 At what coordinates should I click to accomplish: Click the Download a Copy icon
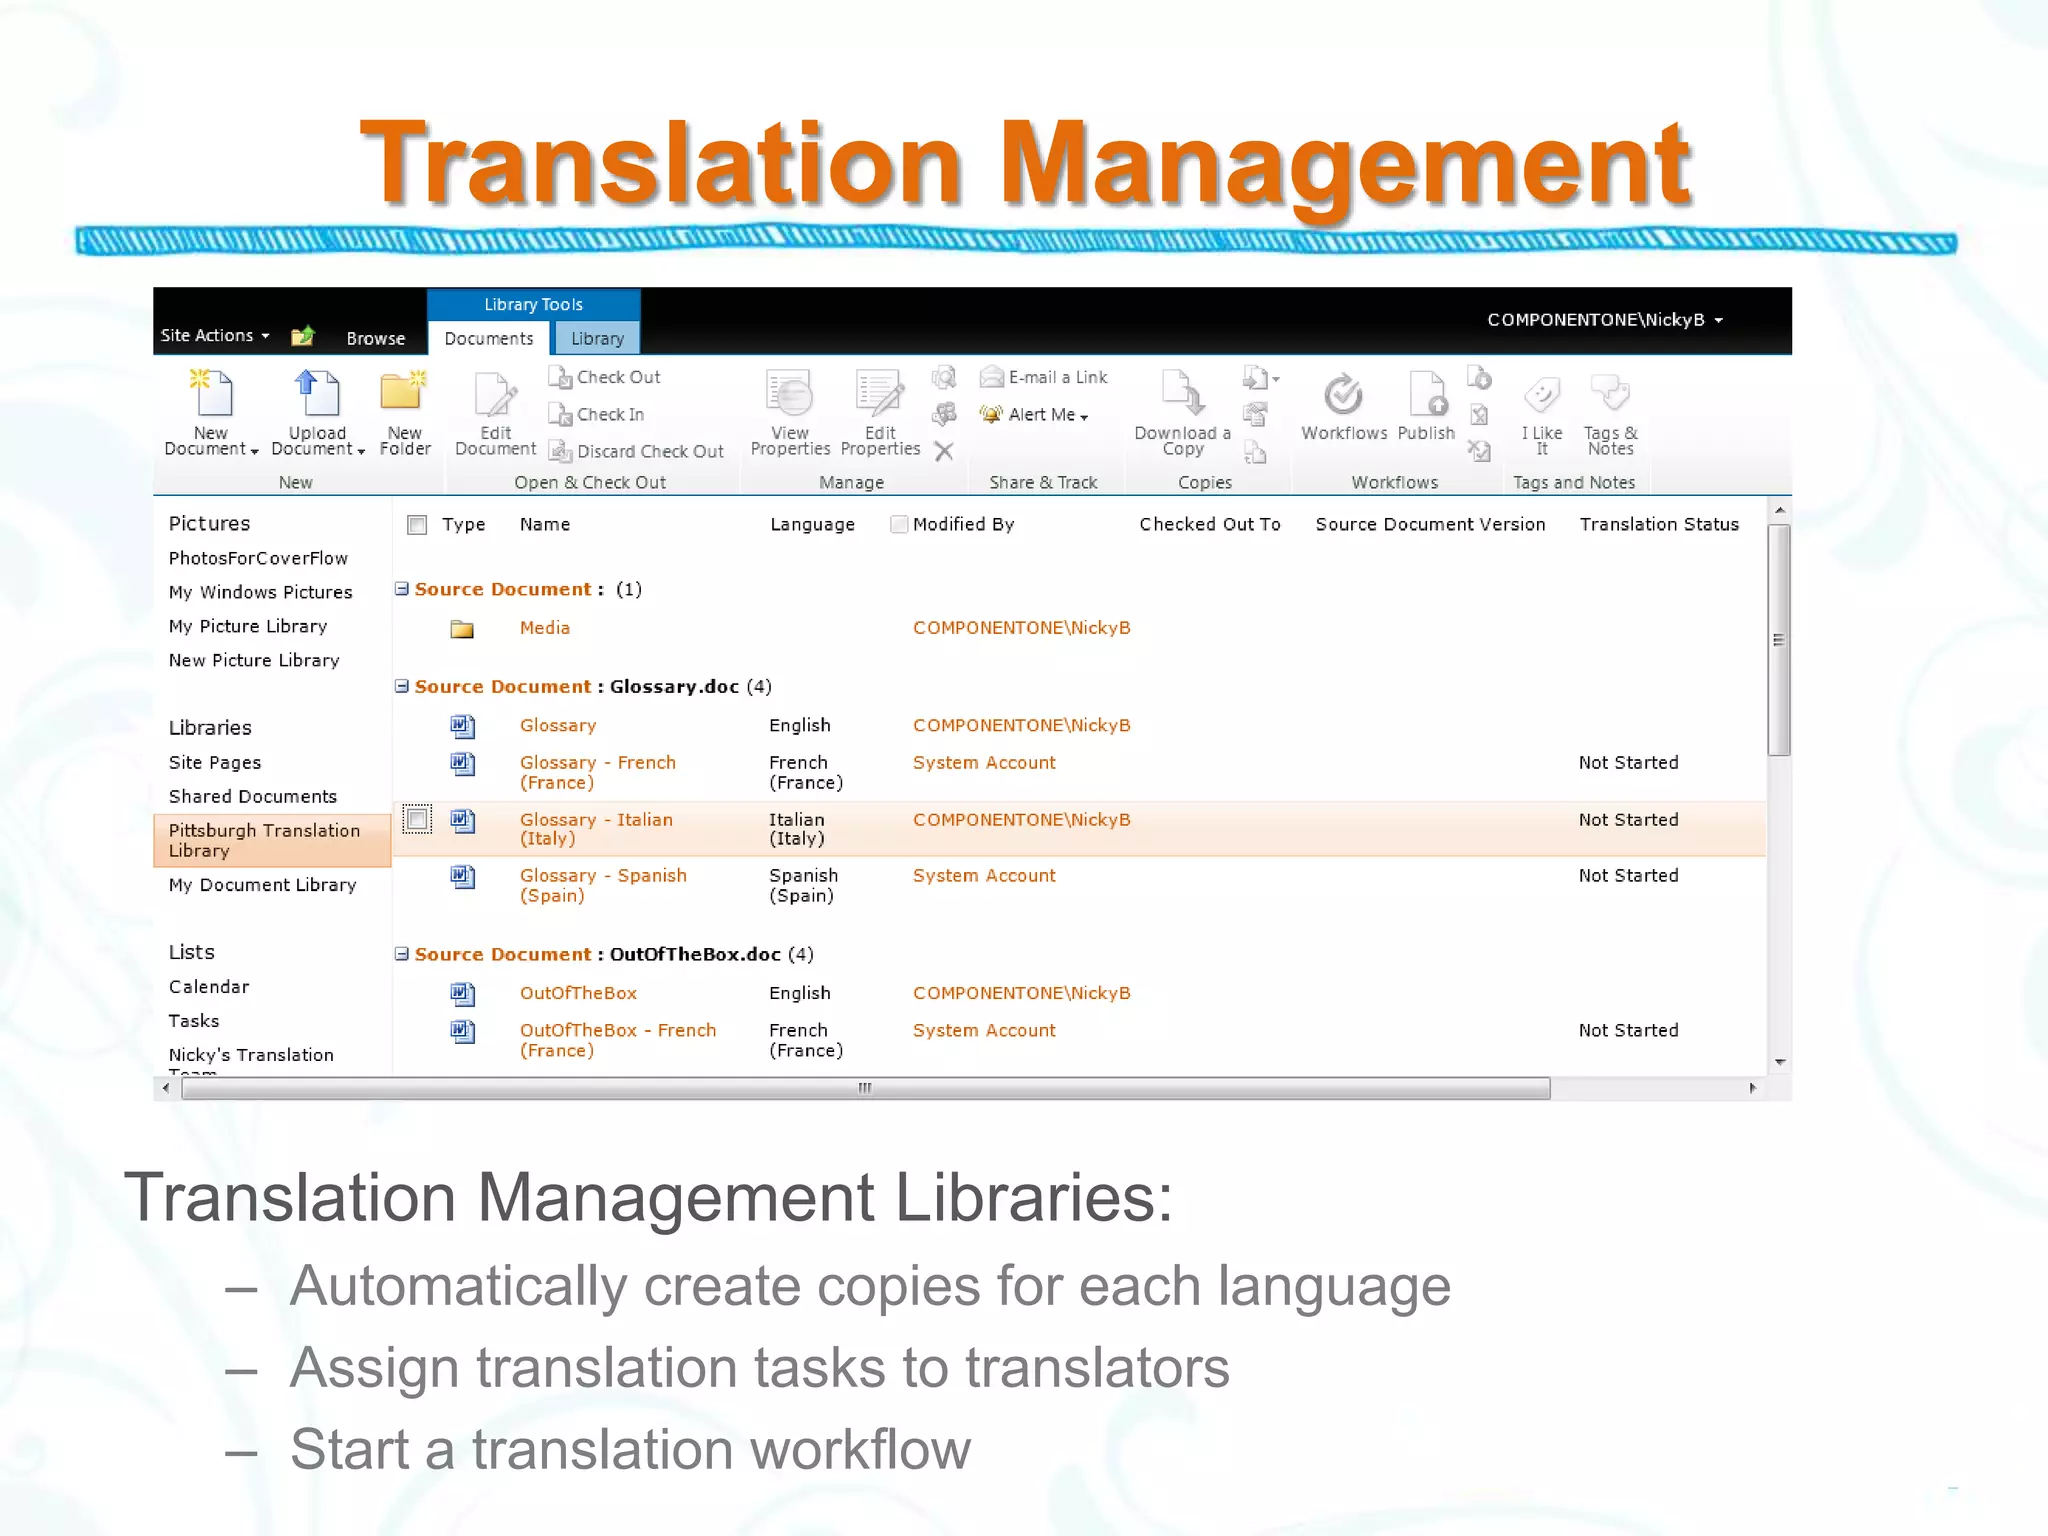point(1183,392)
